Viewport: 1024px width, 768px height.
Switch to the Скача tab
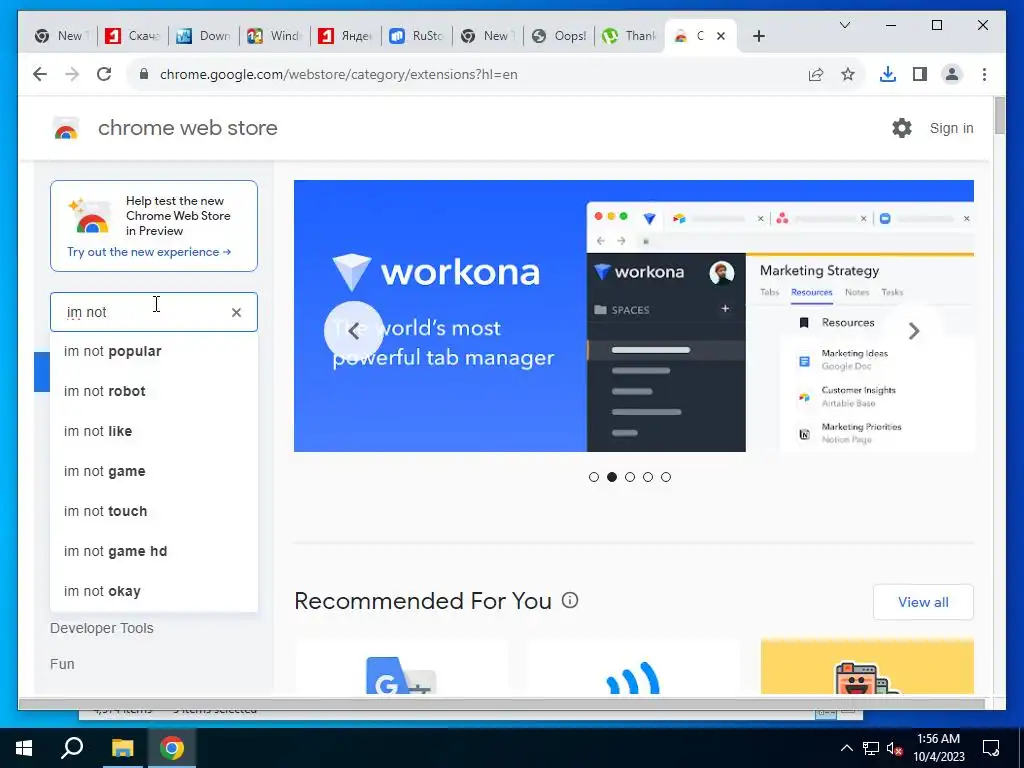(133, 36)
